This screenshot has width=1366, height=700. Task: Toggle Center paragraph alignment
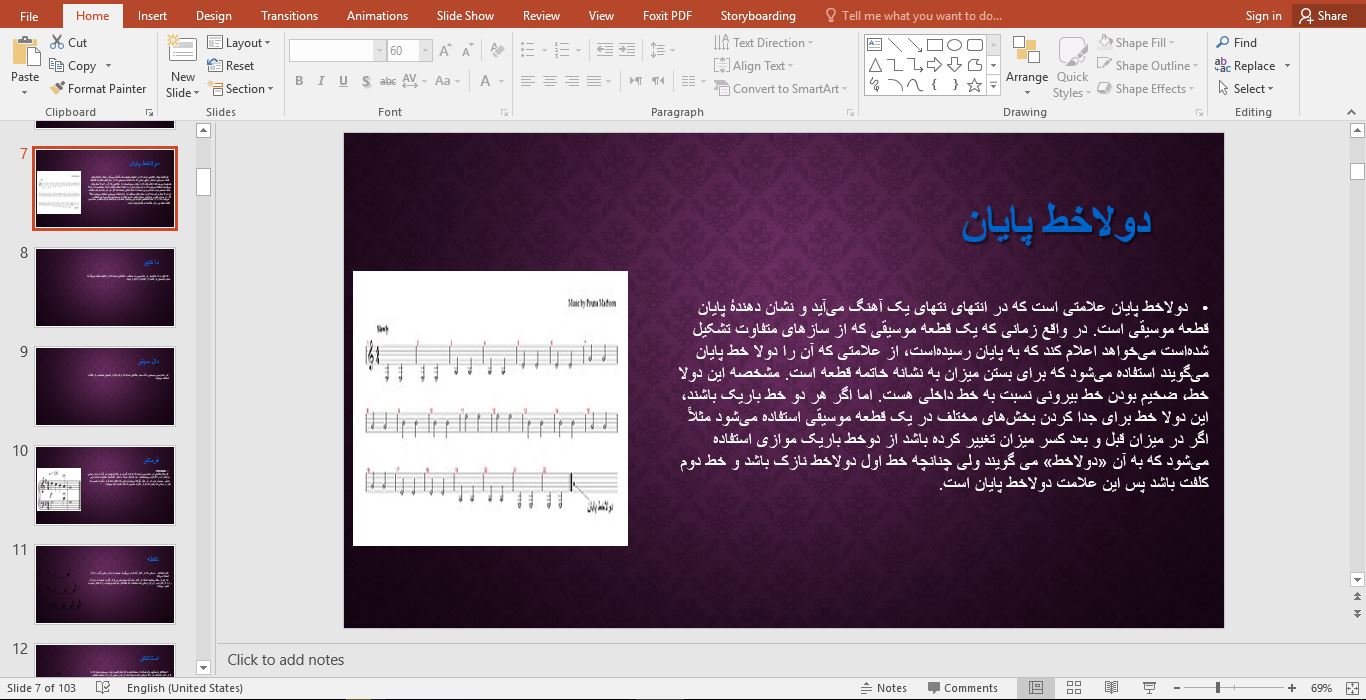click(x=550, y=81)
